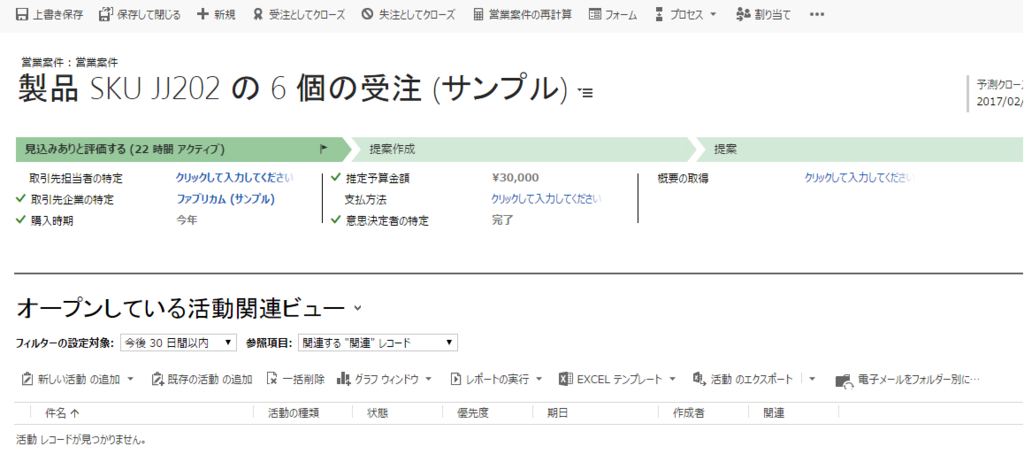Open the 関連する "関連" レコード dropdown
The width and height of the screenshot is (1024, 462).
pos(377,342)
